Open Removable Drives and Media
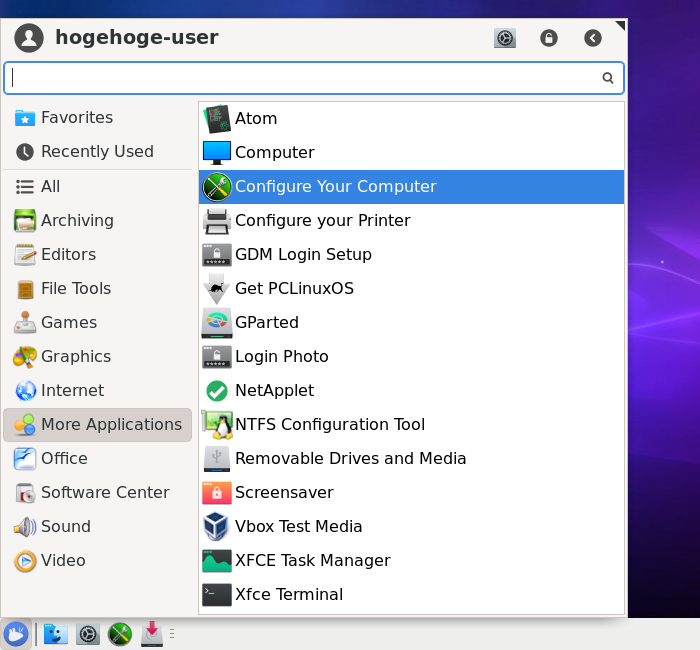Image resolution: width=700 pixels, height=650 pixels. (411, 458)
